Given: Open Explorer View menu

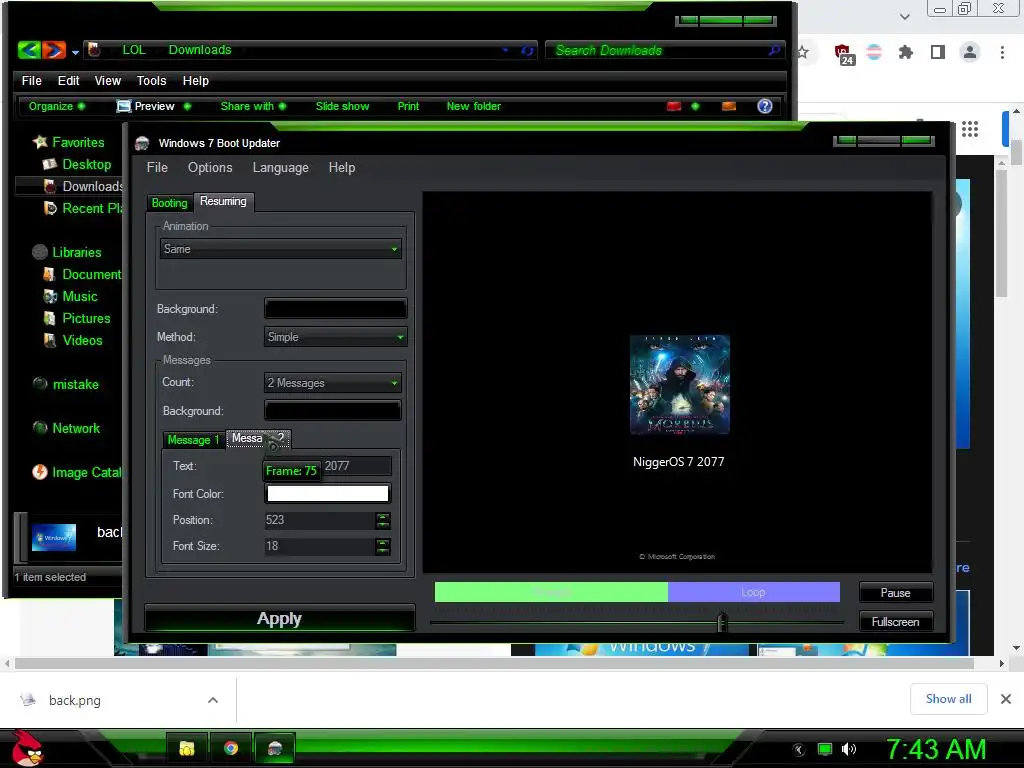Looking at the screenshot, I should click(x=108, y=81).
